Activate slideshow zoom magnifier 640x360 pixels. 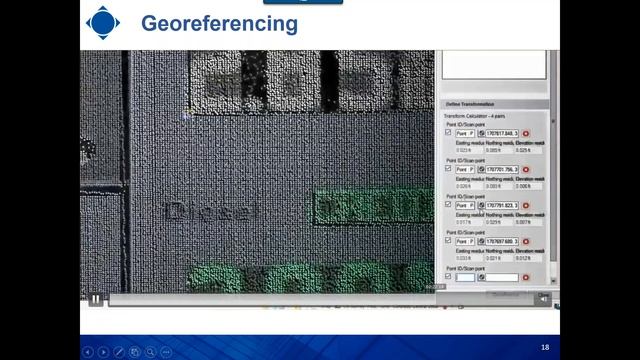[x=150, y=352]
